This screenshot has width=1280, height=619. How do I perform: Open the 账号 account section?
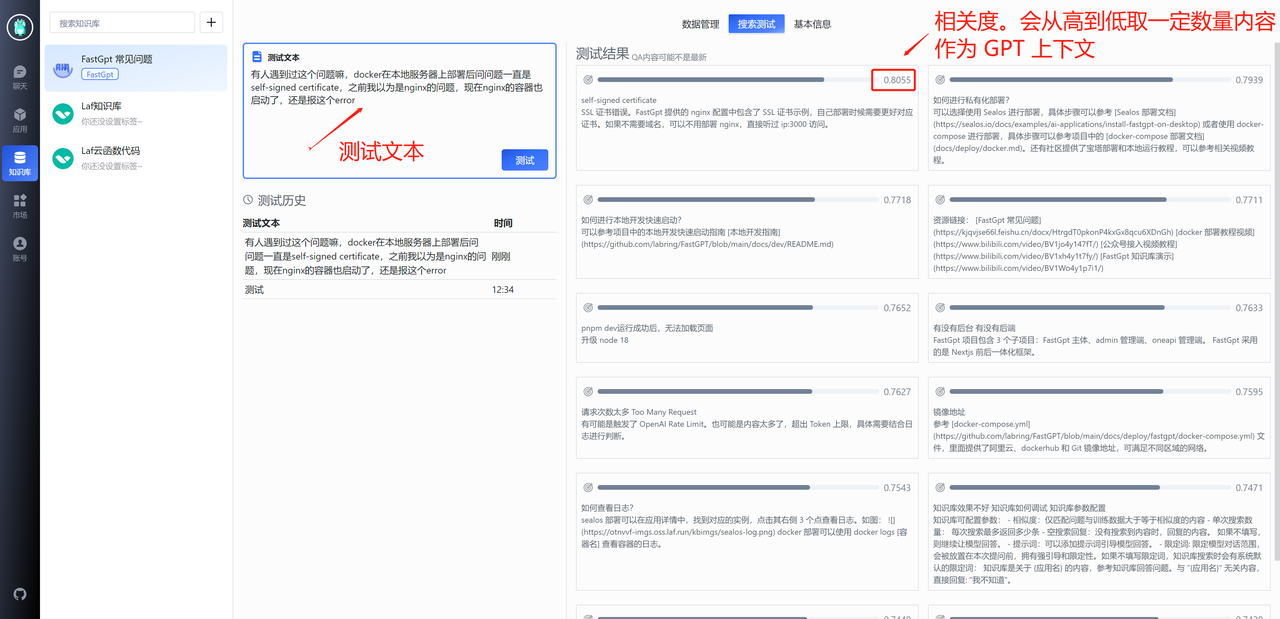pyautogui.click(x=19, y=247)
